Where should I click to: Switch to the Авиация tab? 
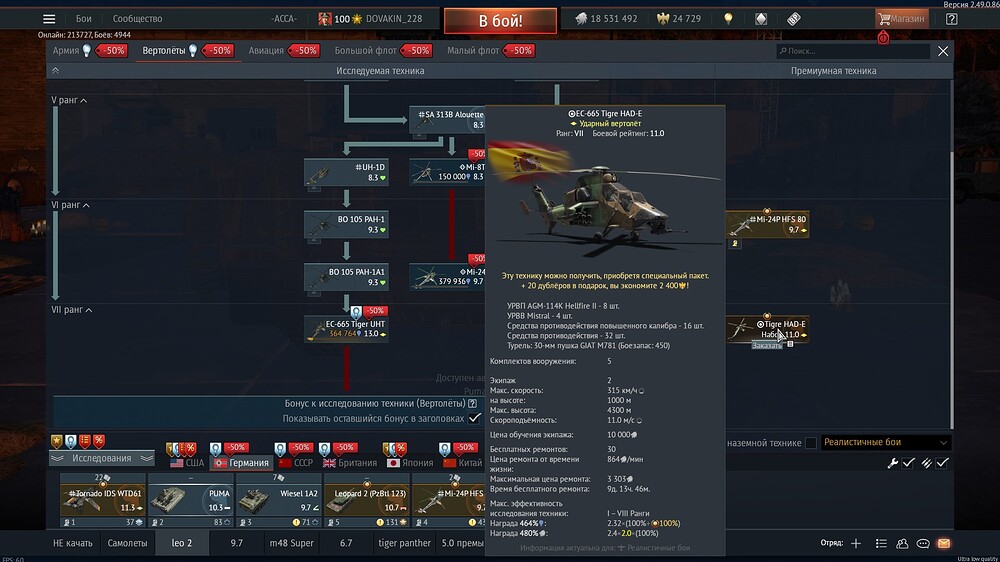click(266, 50)
